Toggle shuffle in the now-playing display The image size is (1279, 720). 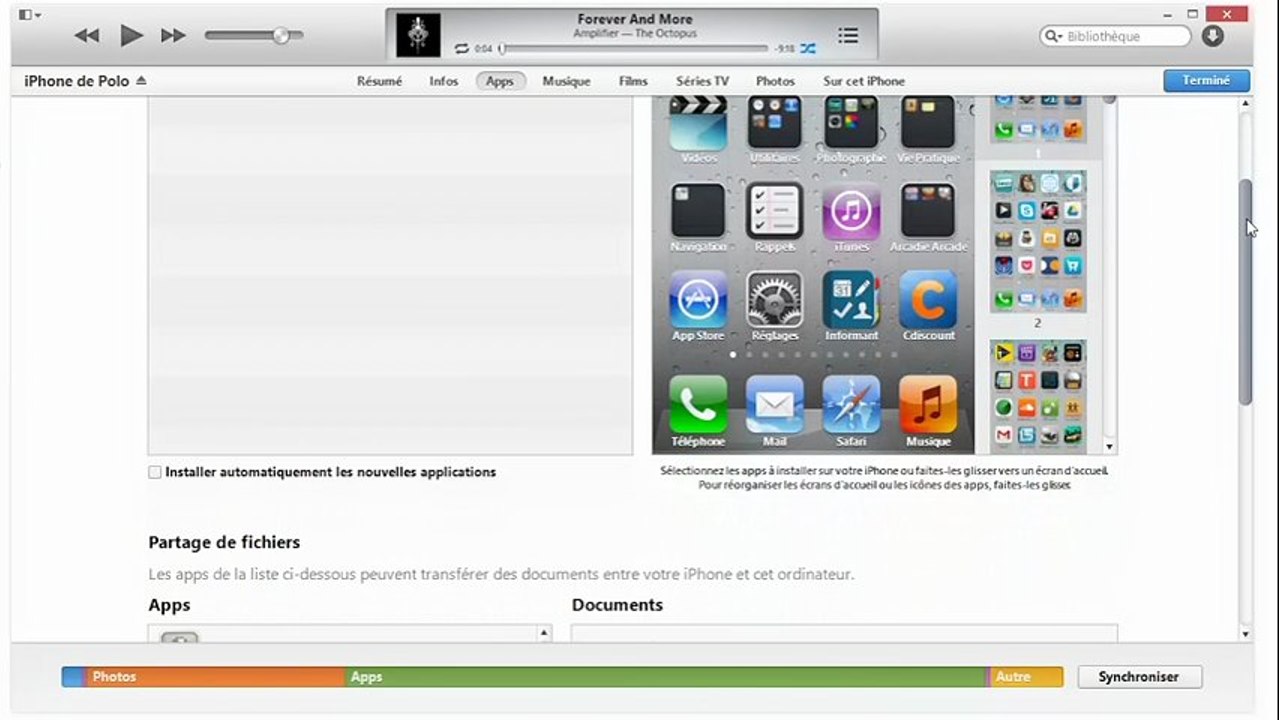(x=808, y=48)
